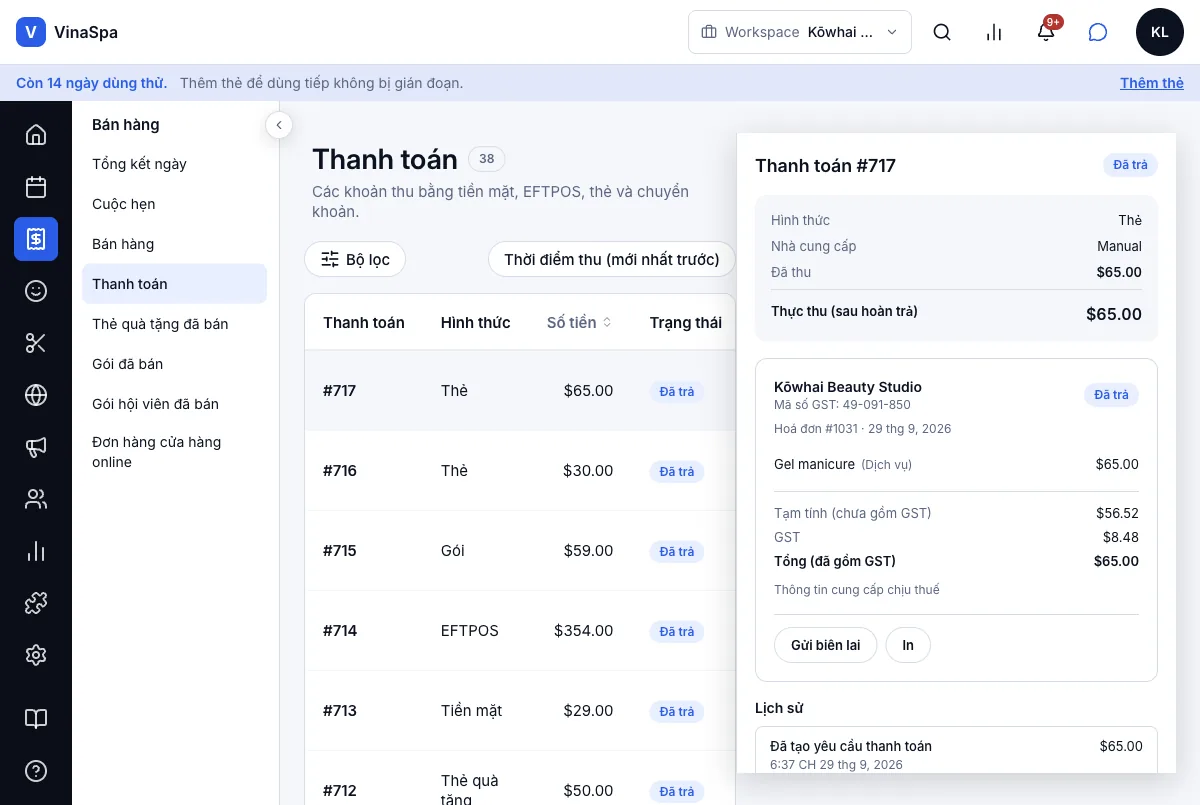Image resolution: width=1200 pixels, height=805 pixels.
Task: Click the In print button
Action: pos(908,645)
